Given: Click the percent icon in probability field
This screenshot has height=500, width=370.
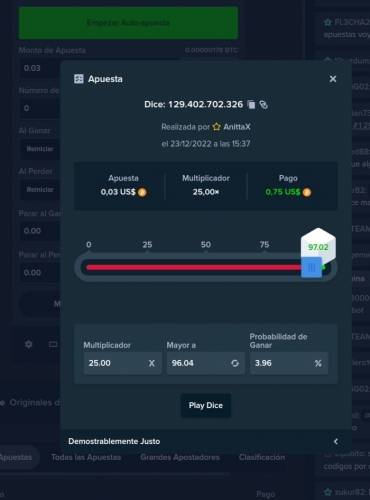Looking at the screenshot, I should tap(318, 363).
